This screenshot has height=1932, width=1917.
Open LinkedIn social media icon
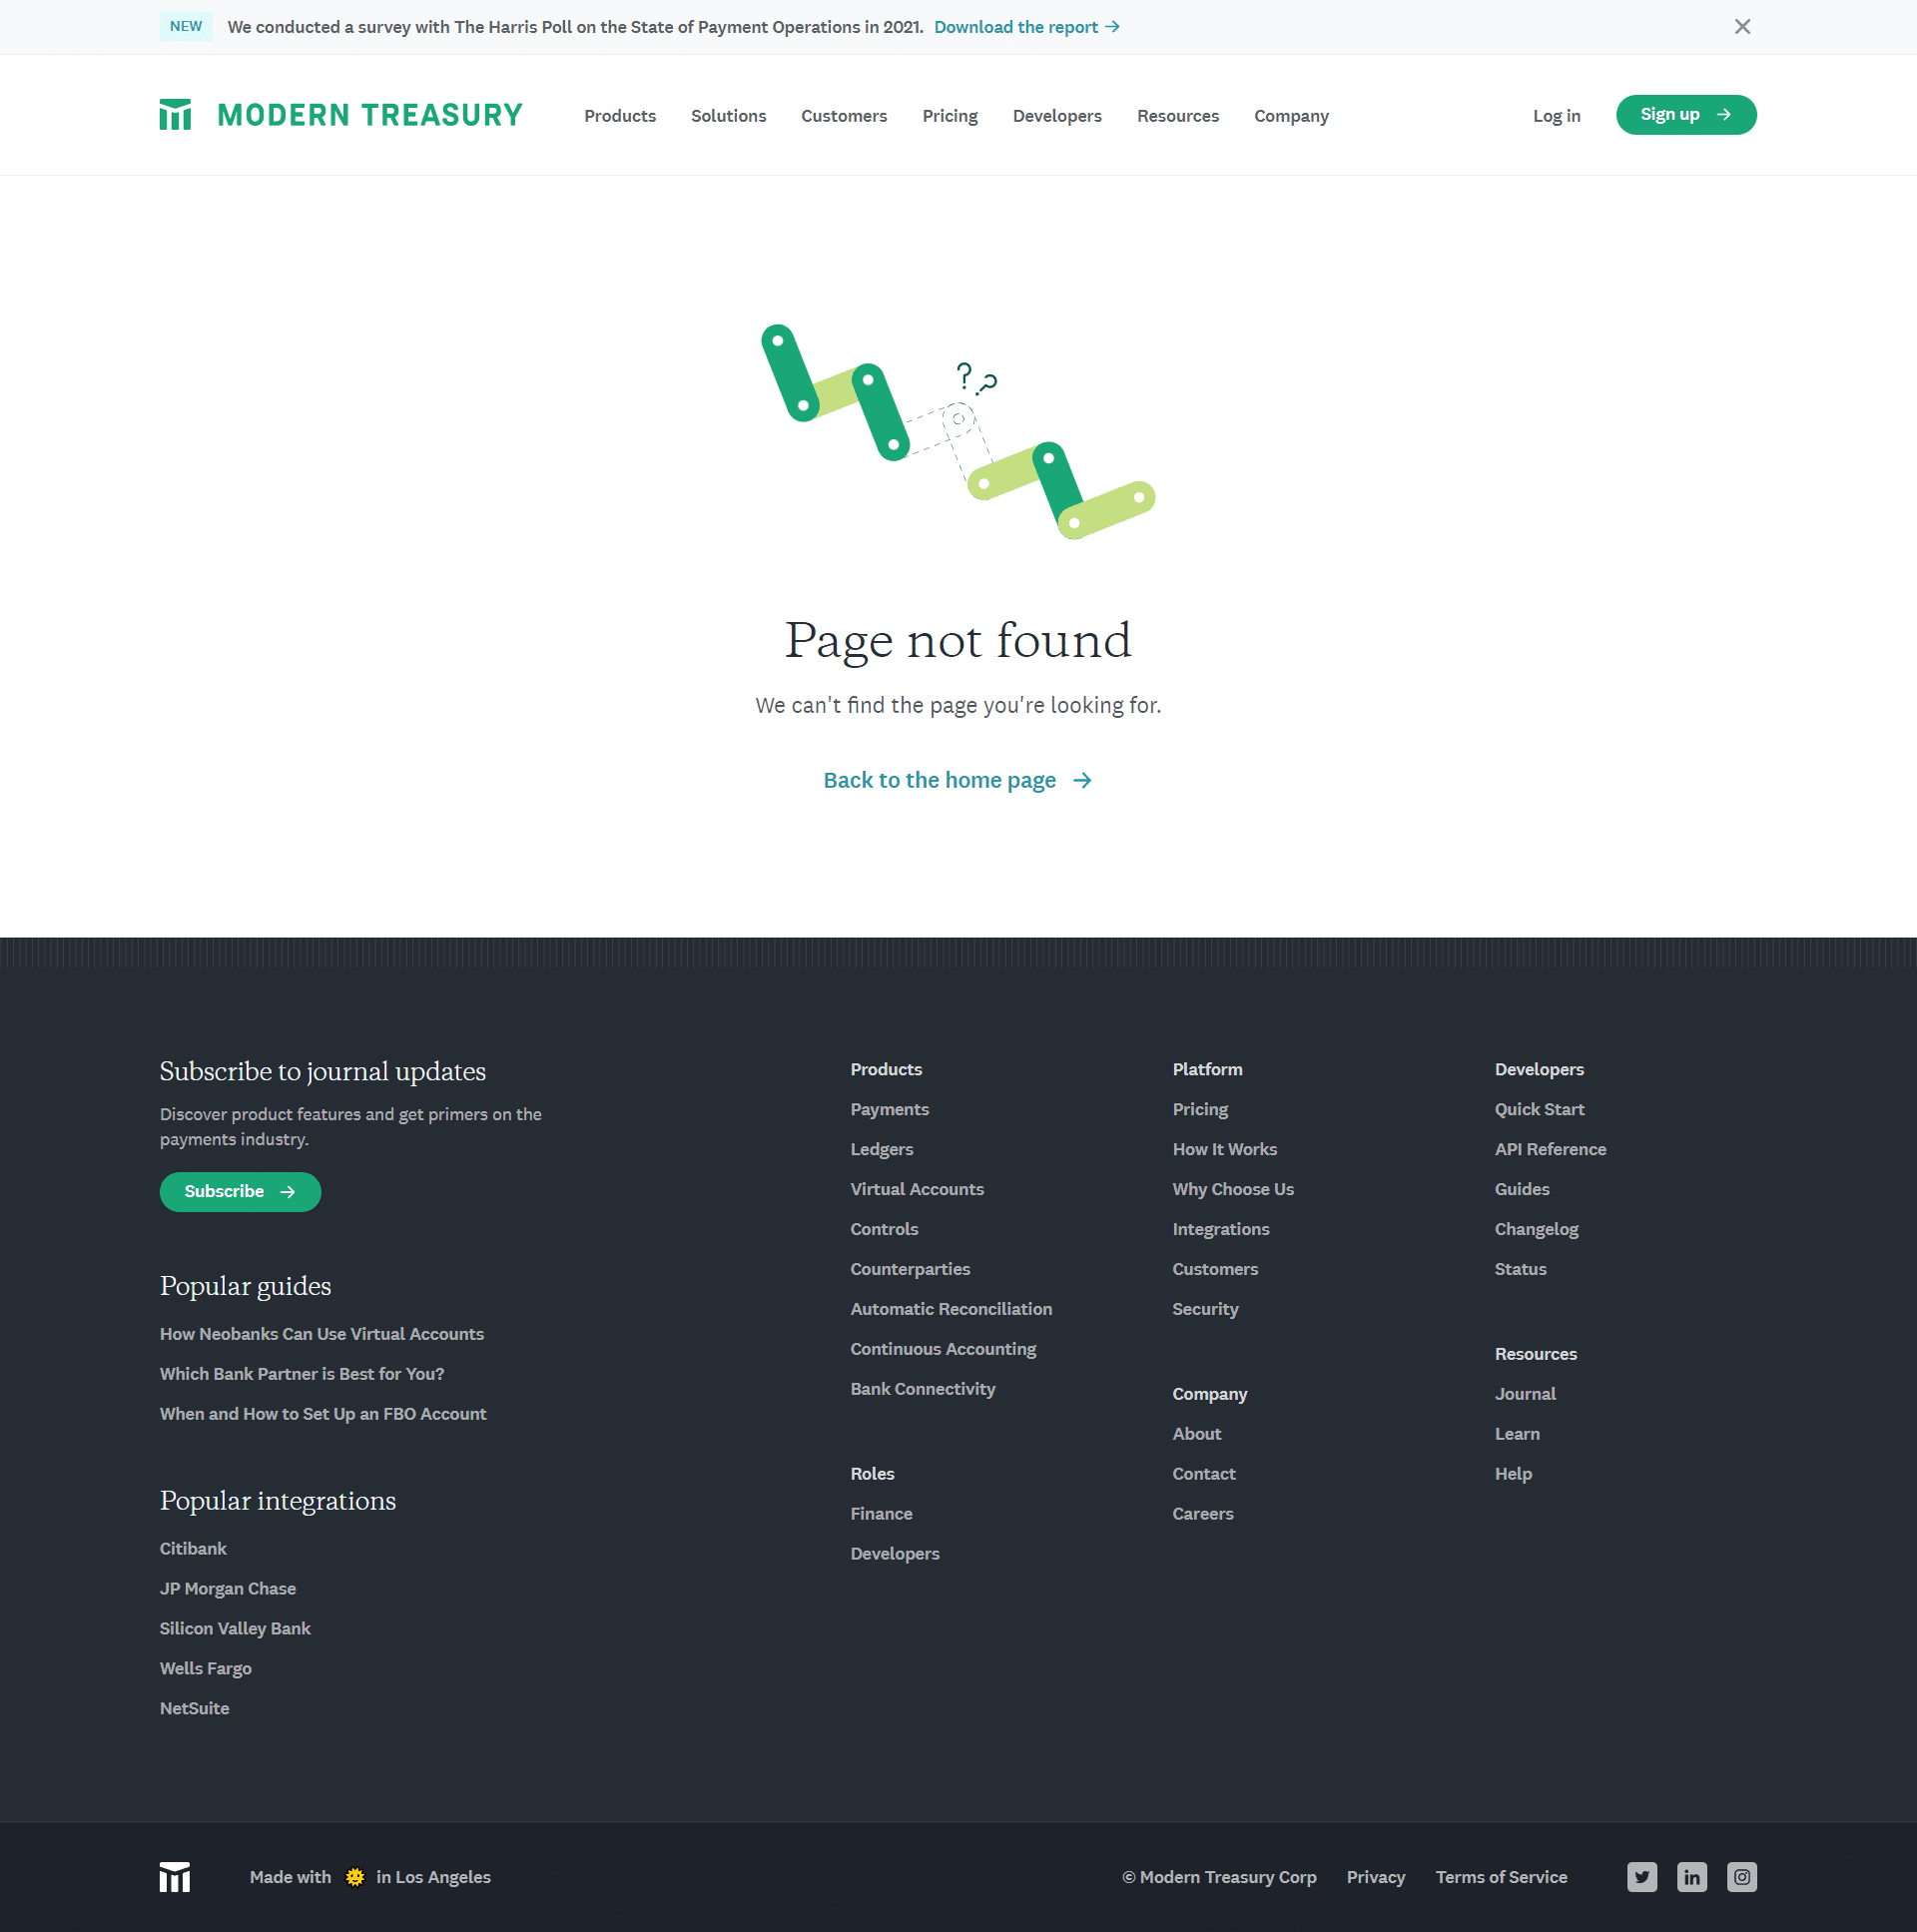pos(1692,1878)
